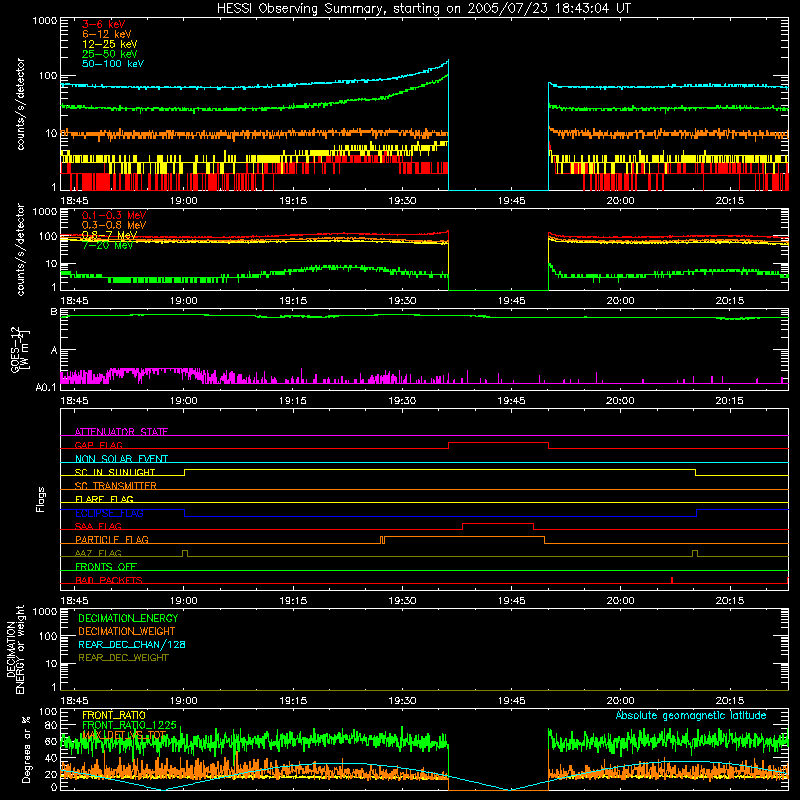Click the '0.3-0.8 MeV' legend entry
This screenshot has width=800, height=800.
[x=114, y=225]
